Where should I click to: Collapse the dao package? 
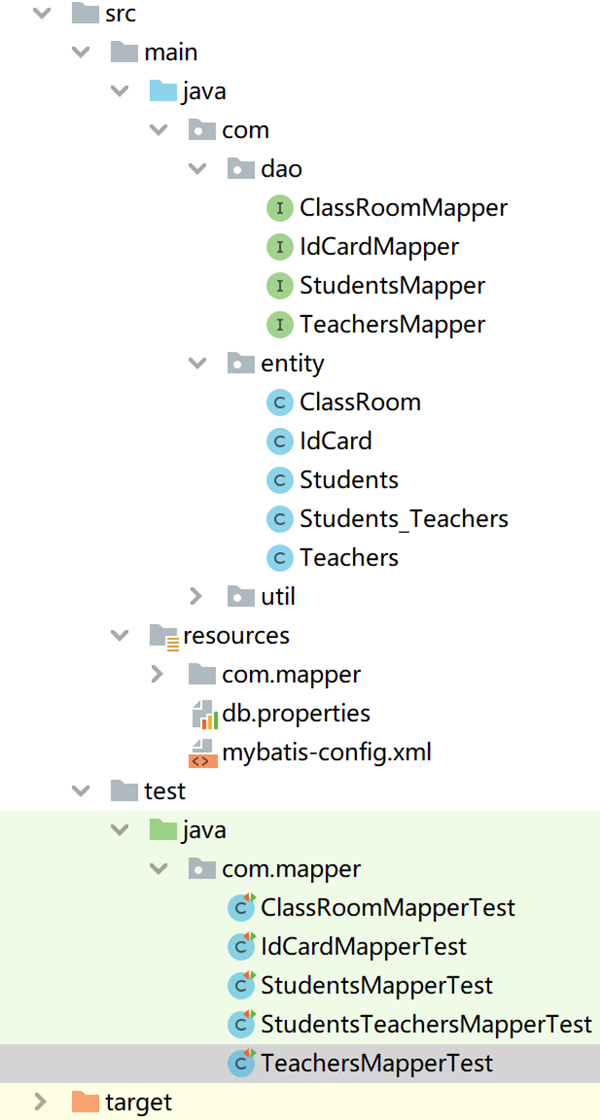coord(197,169)
